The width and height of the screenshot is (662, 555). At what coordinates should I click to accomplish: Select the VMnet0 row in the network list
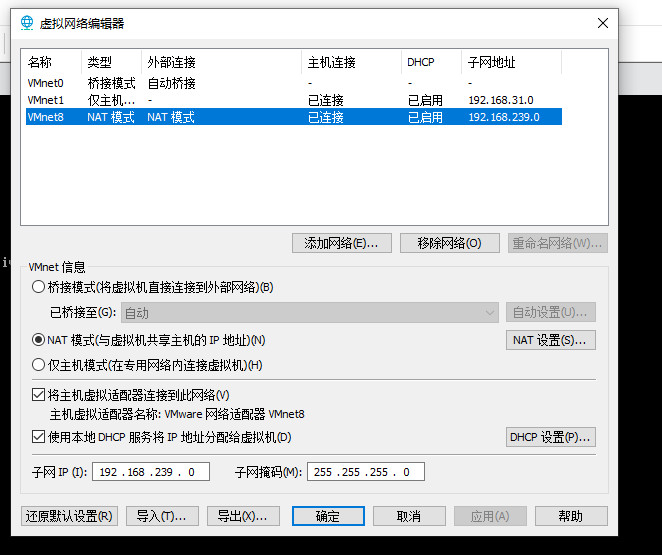tap(293, 83)
